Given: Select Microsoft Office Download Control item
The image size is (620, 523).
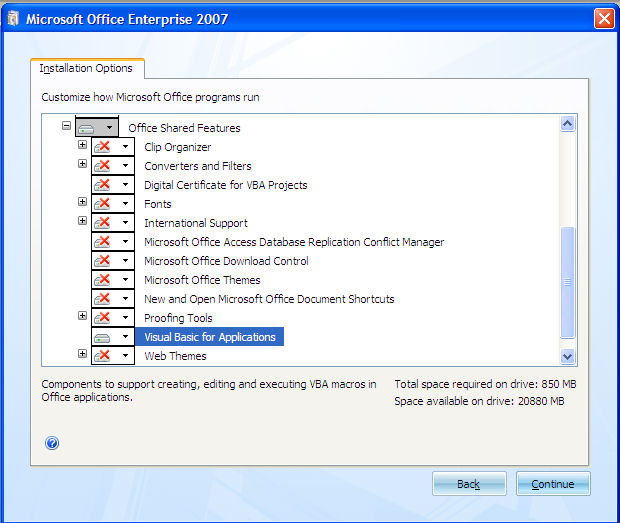Looking at the screenshot, I should click(226, 261).
